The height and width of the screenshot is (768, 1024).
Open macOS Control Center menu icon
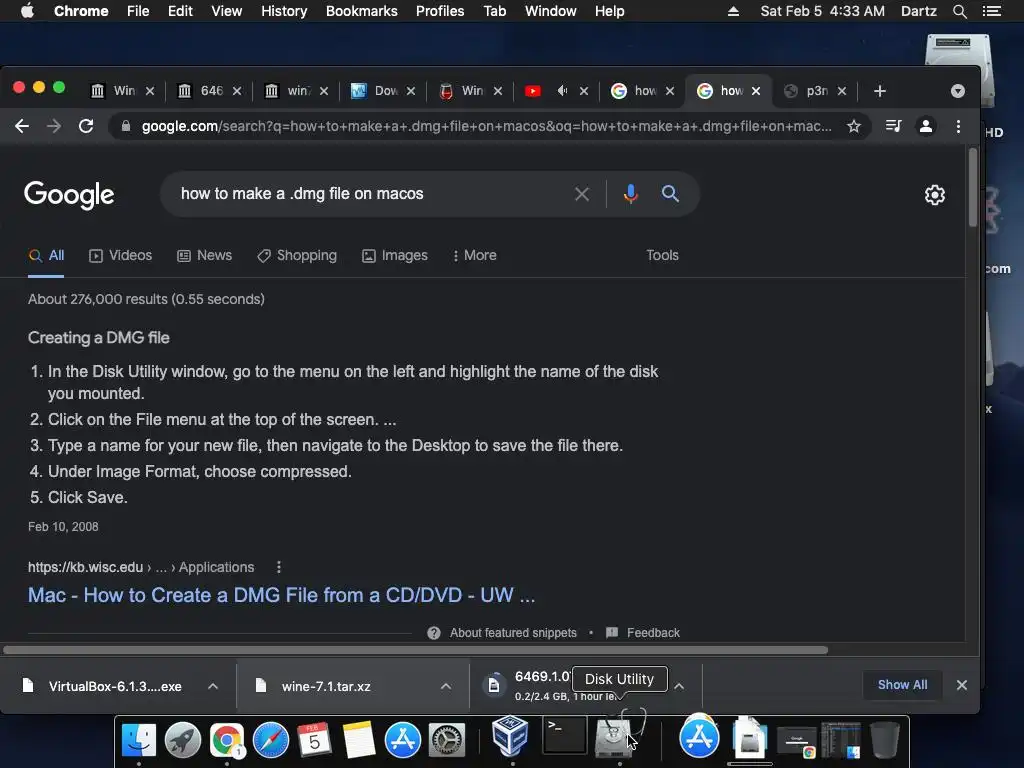[x=991, y=11]
